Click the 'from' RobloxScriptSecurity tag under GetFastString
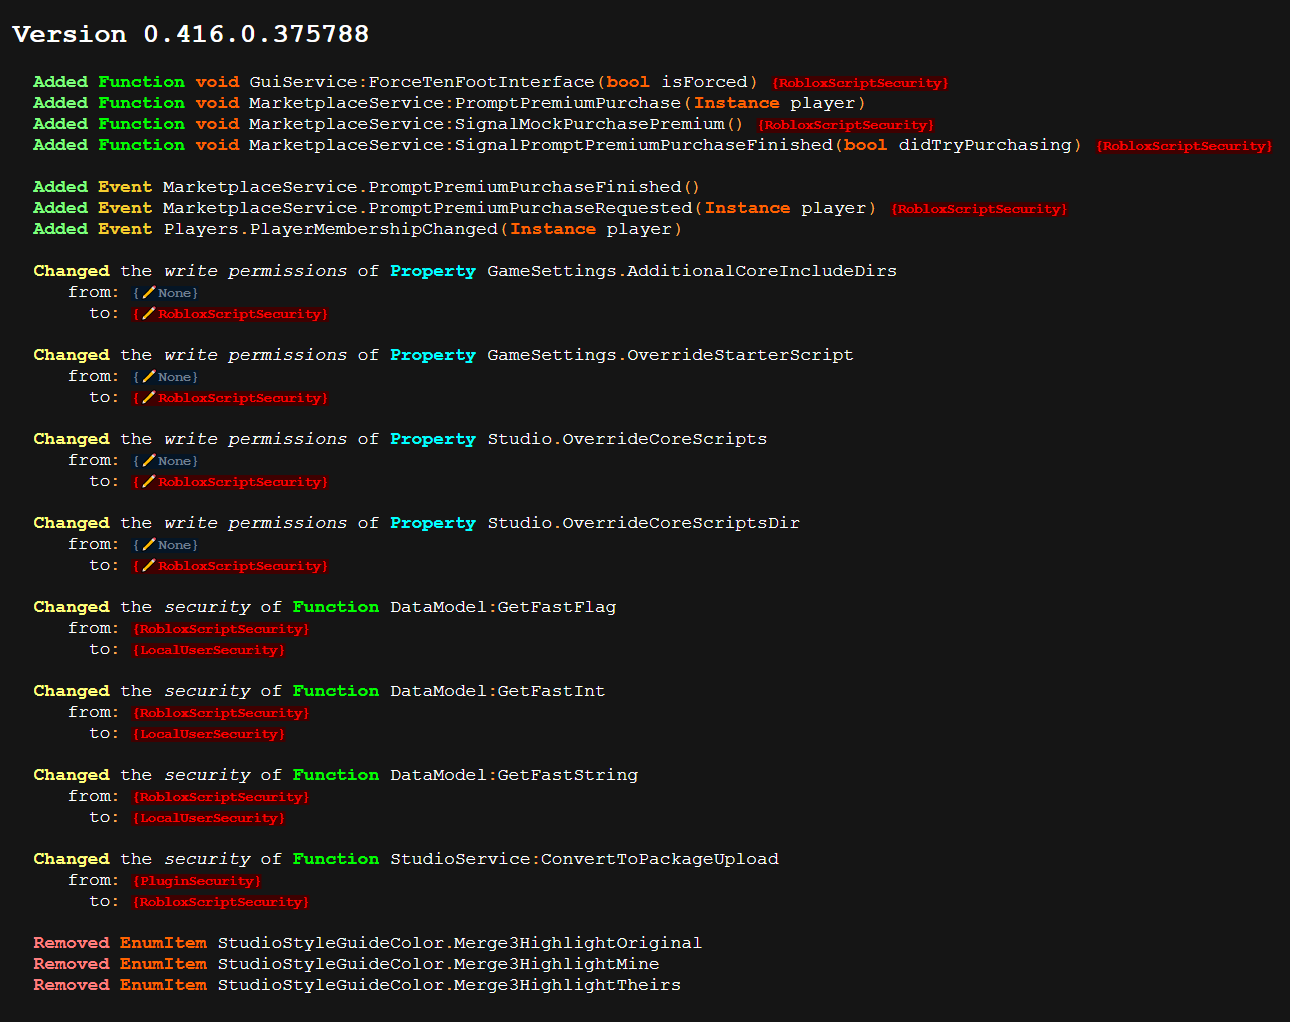 (221, 797)
